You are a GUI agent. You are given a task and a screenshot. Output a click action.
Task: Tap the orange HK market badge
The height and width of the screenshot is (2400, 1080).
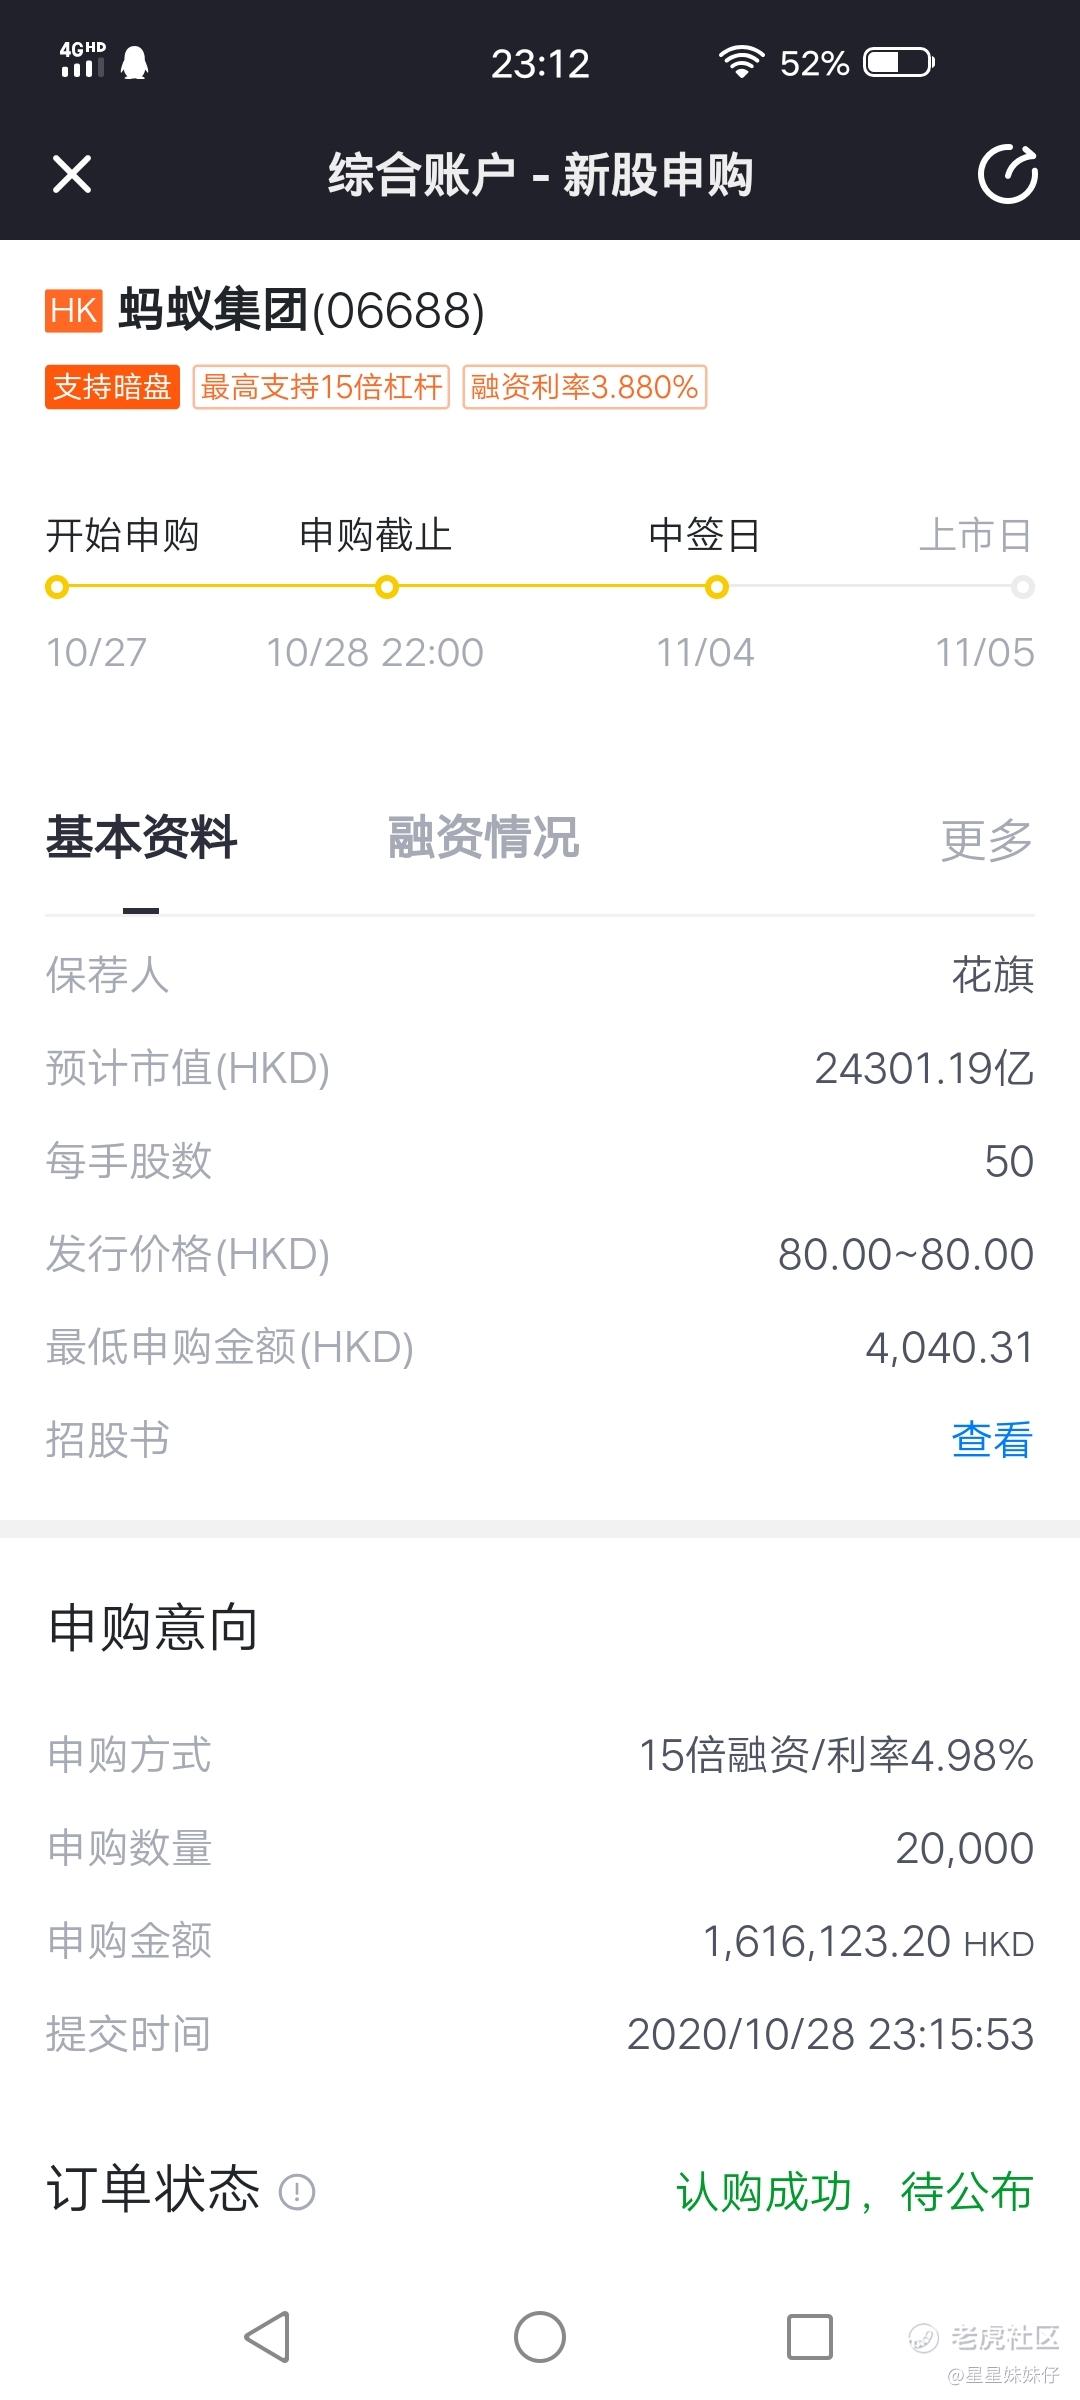tap(74, 311)
